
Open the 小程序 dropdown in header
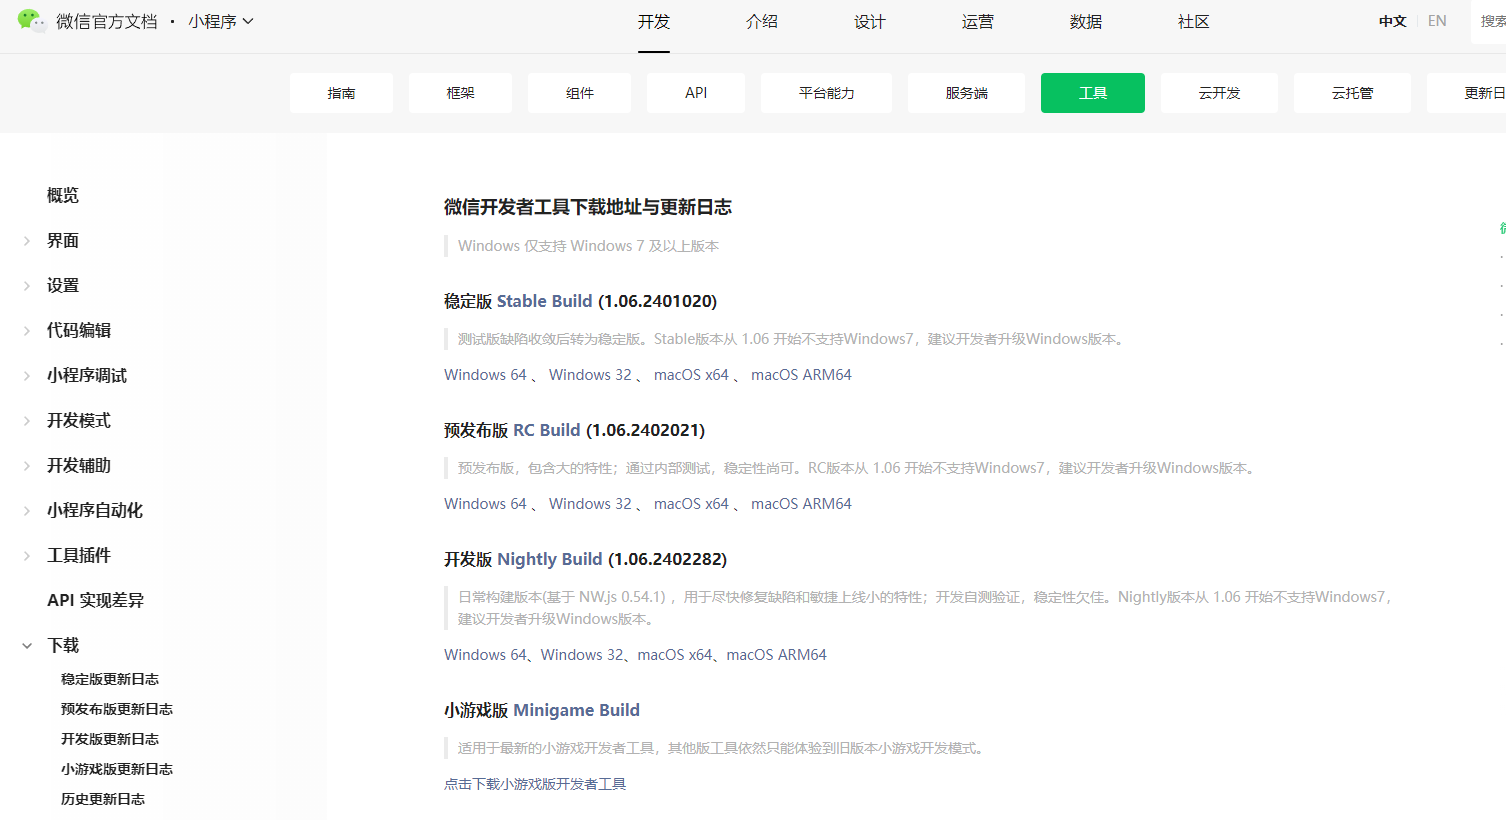pos(220,21)
